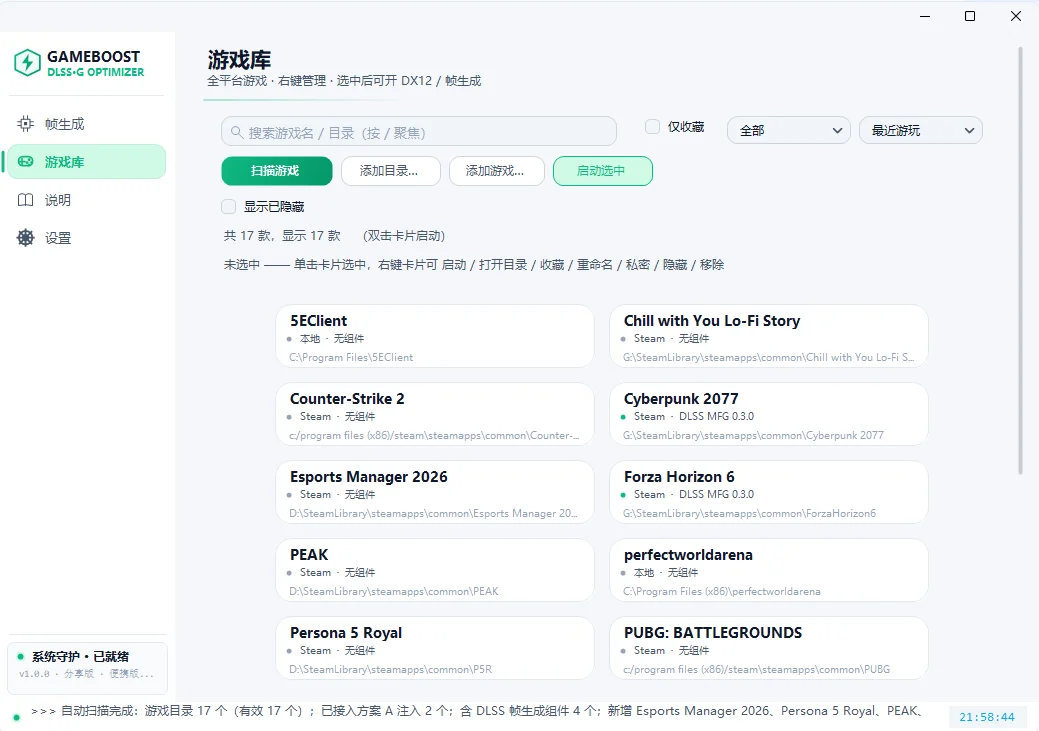Click the path D:\SteamLibrary\steamapps\common\PEAK

[x=394, y=592]
